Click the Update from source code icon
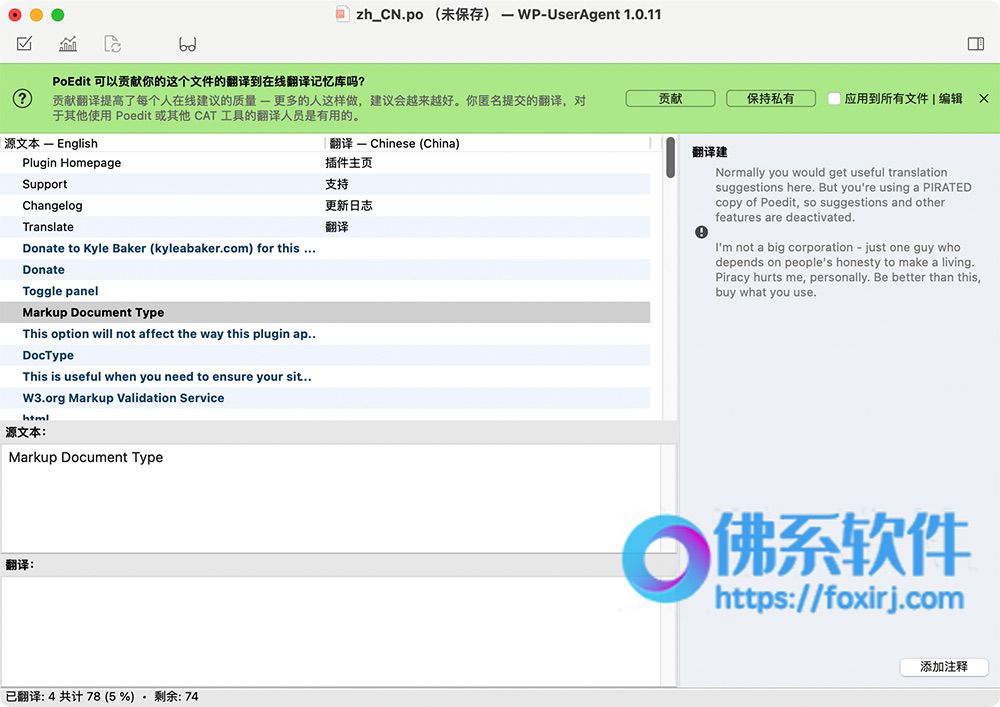The height and width of the screenshot is (707, 1000). (x=112, y=43)
